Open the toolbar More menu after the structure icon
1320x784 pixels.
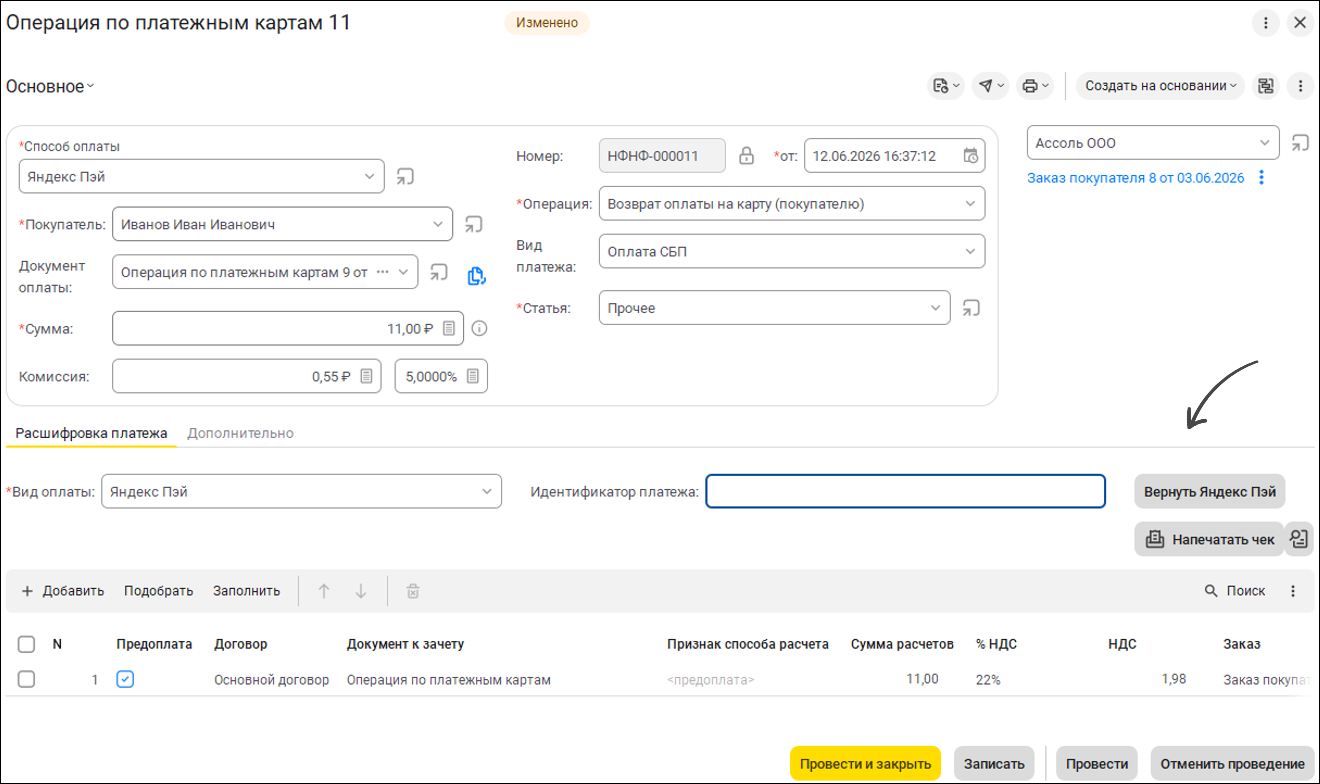tap(1300, 86)
